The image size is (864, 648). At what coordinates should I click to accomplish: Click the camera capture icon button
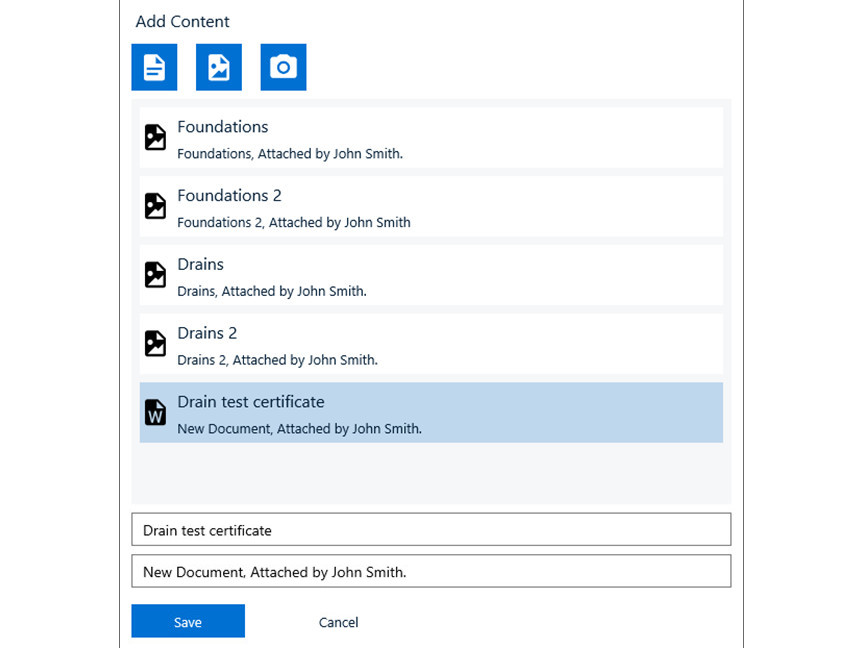pos(283,67)
